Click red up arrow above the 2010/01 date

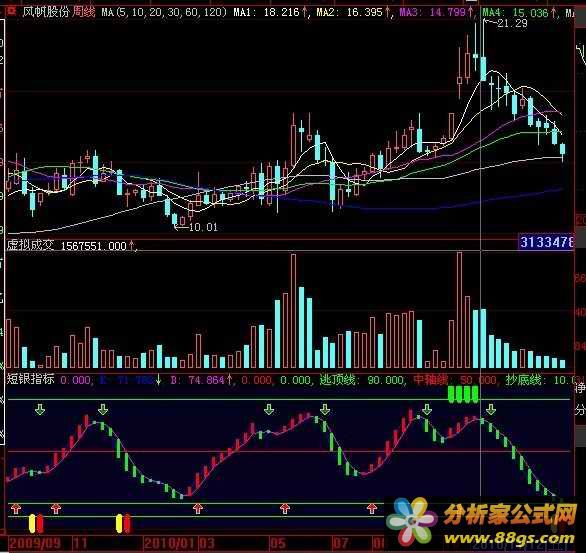pos(198,508)
